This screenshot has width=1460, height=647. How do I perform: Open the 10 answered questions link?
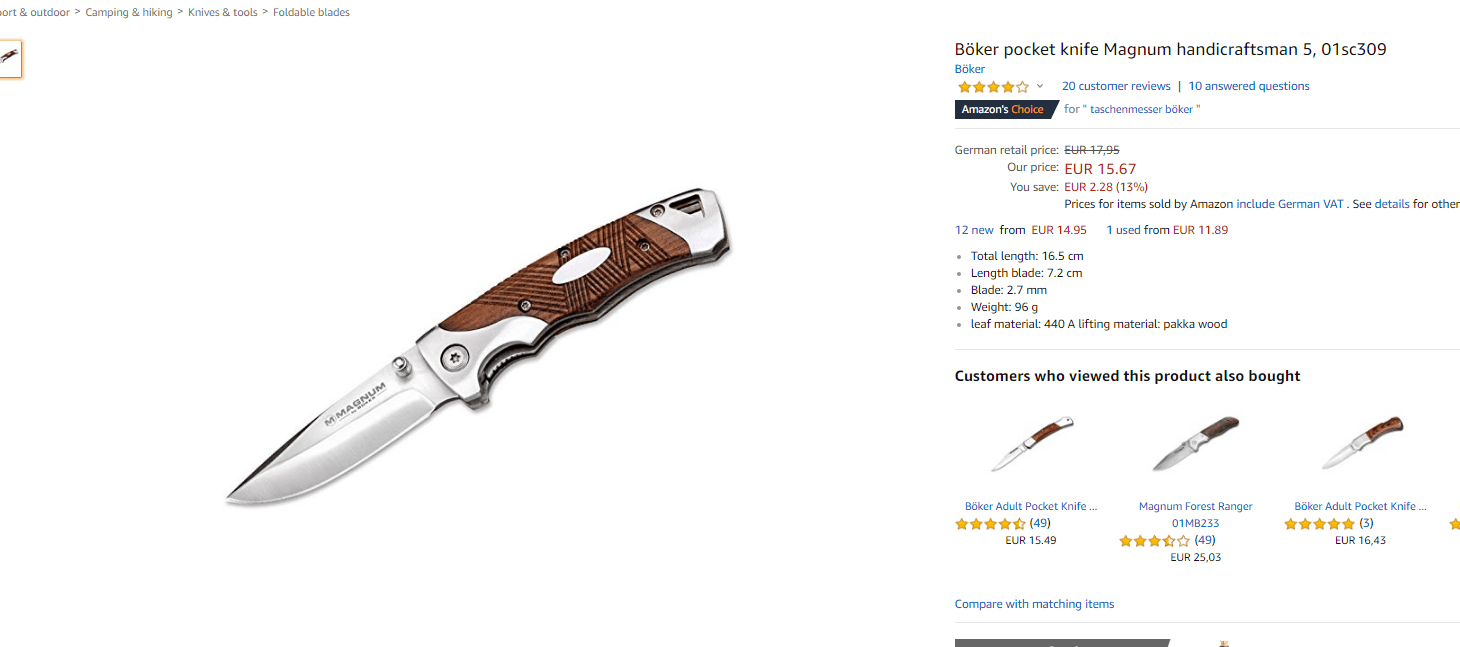point(1249,86)
